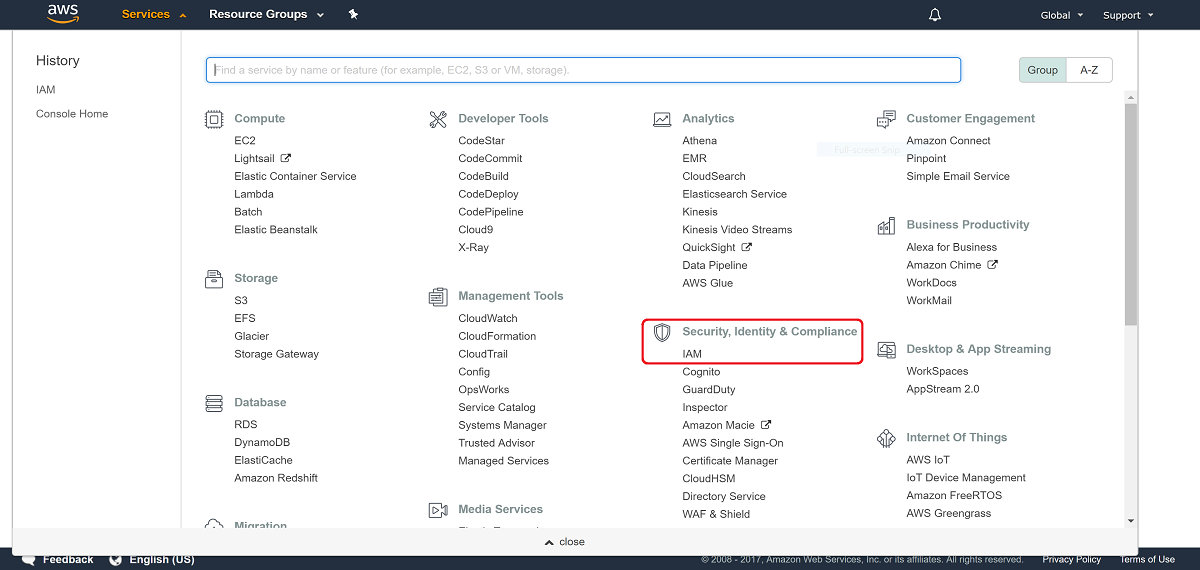
Task: Open Amazon FreeRTOS
Action: (954, 496)
